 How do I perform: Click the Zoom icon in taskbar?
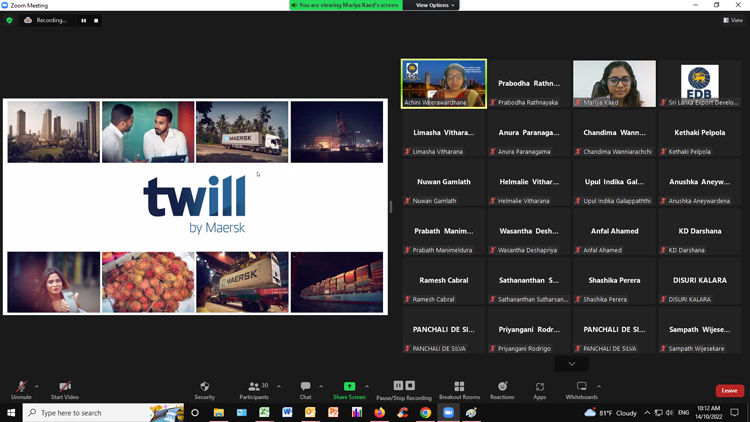pos(448,412)
